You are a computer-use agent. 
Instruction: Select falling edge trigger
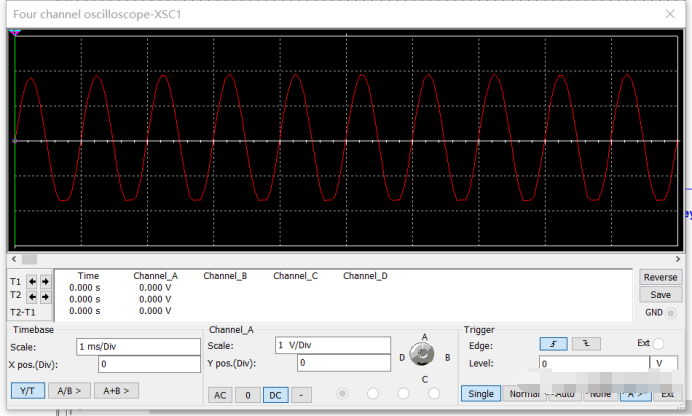pyautogui.click(x=586, y=344)
